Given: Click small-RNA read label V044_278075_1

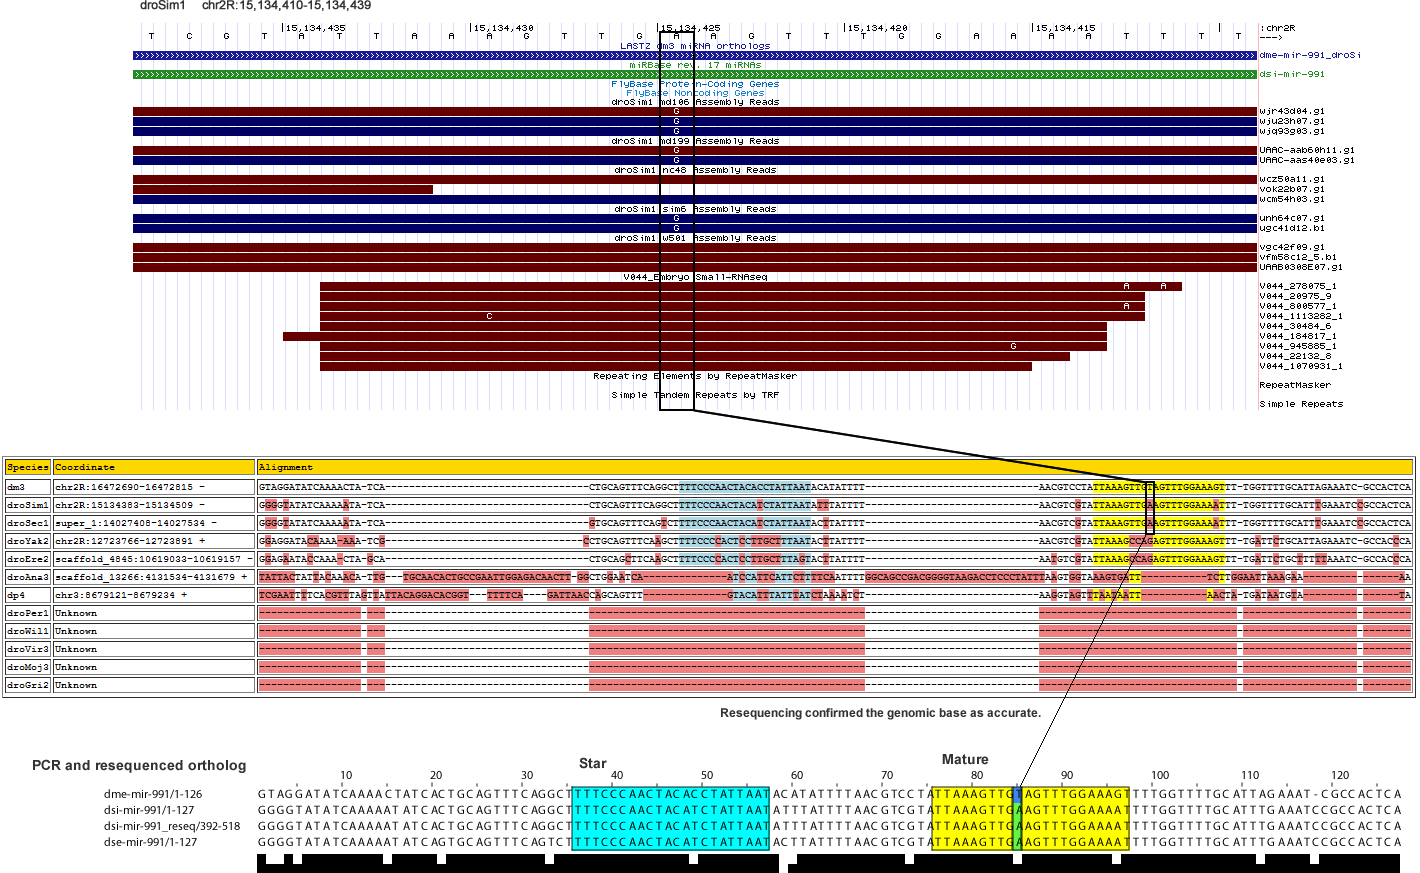Looking at the screenshot, I should (1297, 286).
